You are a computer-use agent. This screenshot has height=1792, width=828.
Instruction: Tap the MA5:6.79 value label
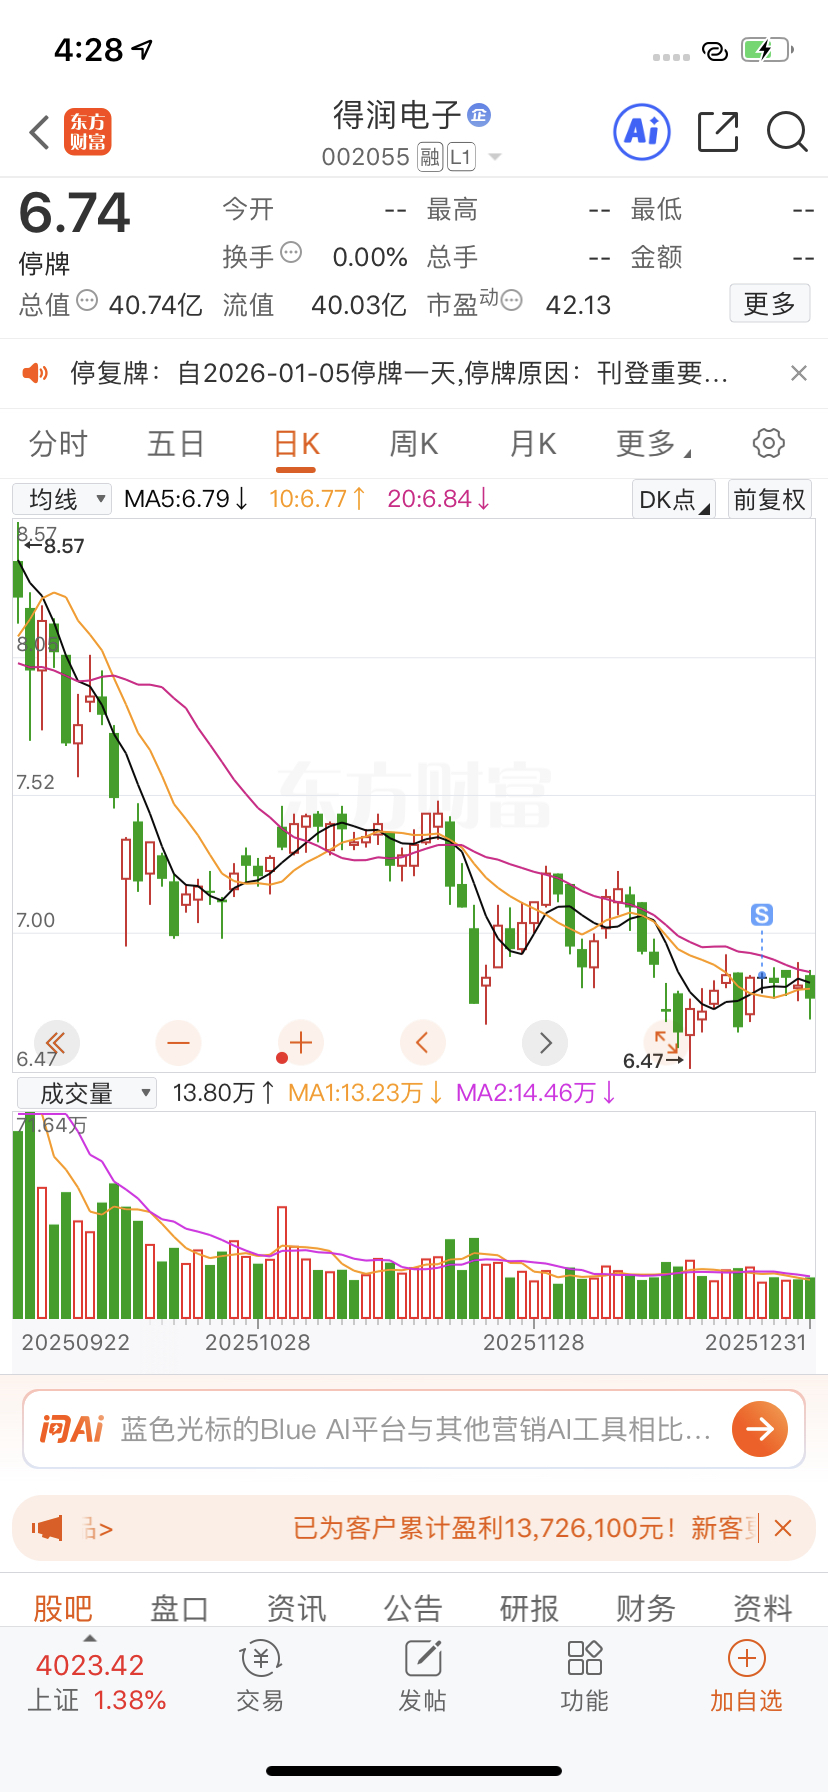point(186,498)
